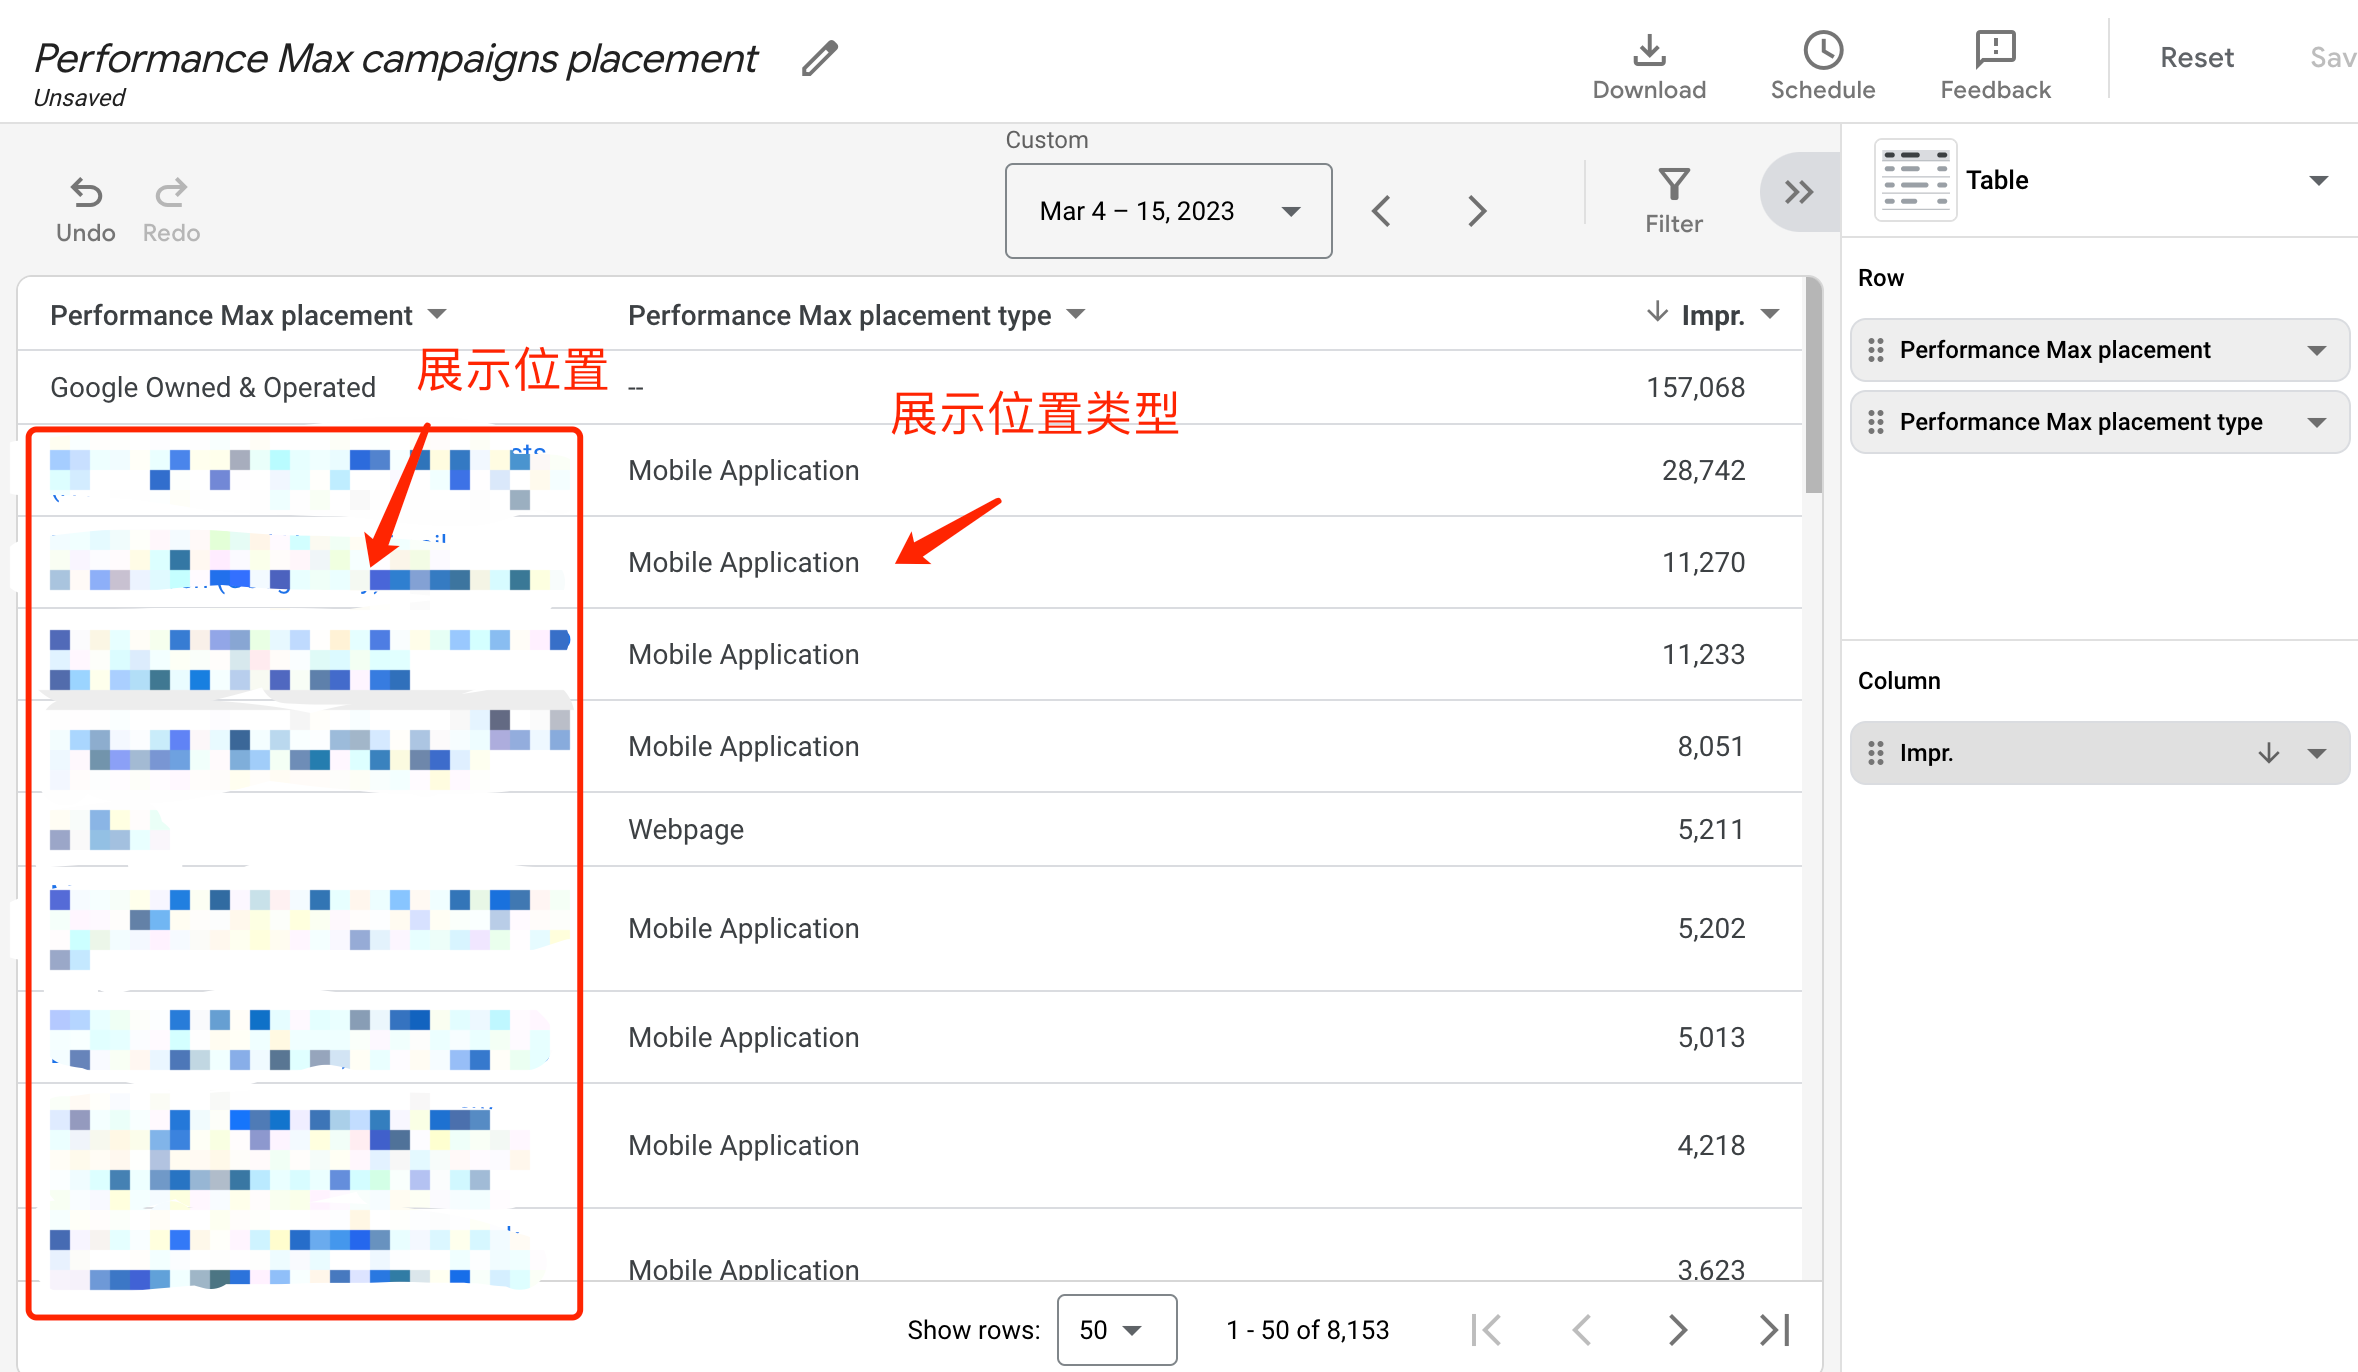Click the Custom date label

coord(1046,140)
